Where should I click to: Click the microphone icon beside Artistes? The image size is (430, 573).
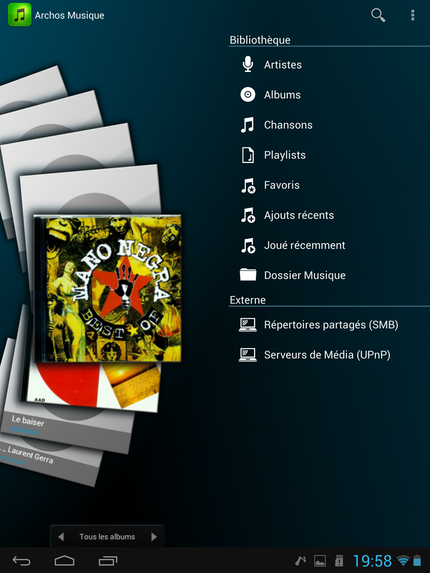tap(248, 64)
